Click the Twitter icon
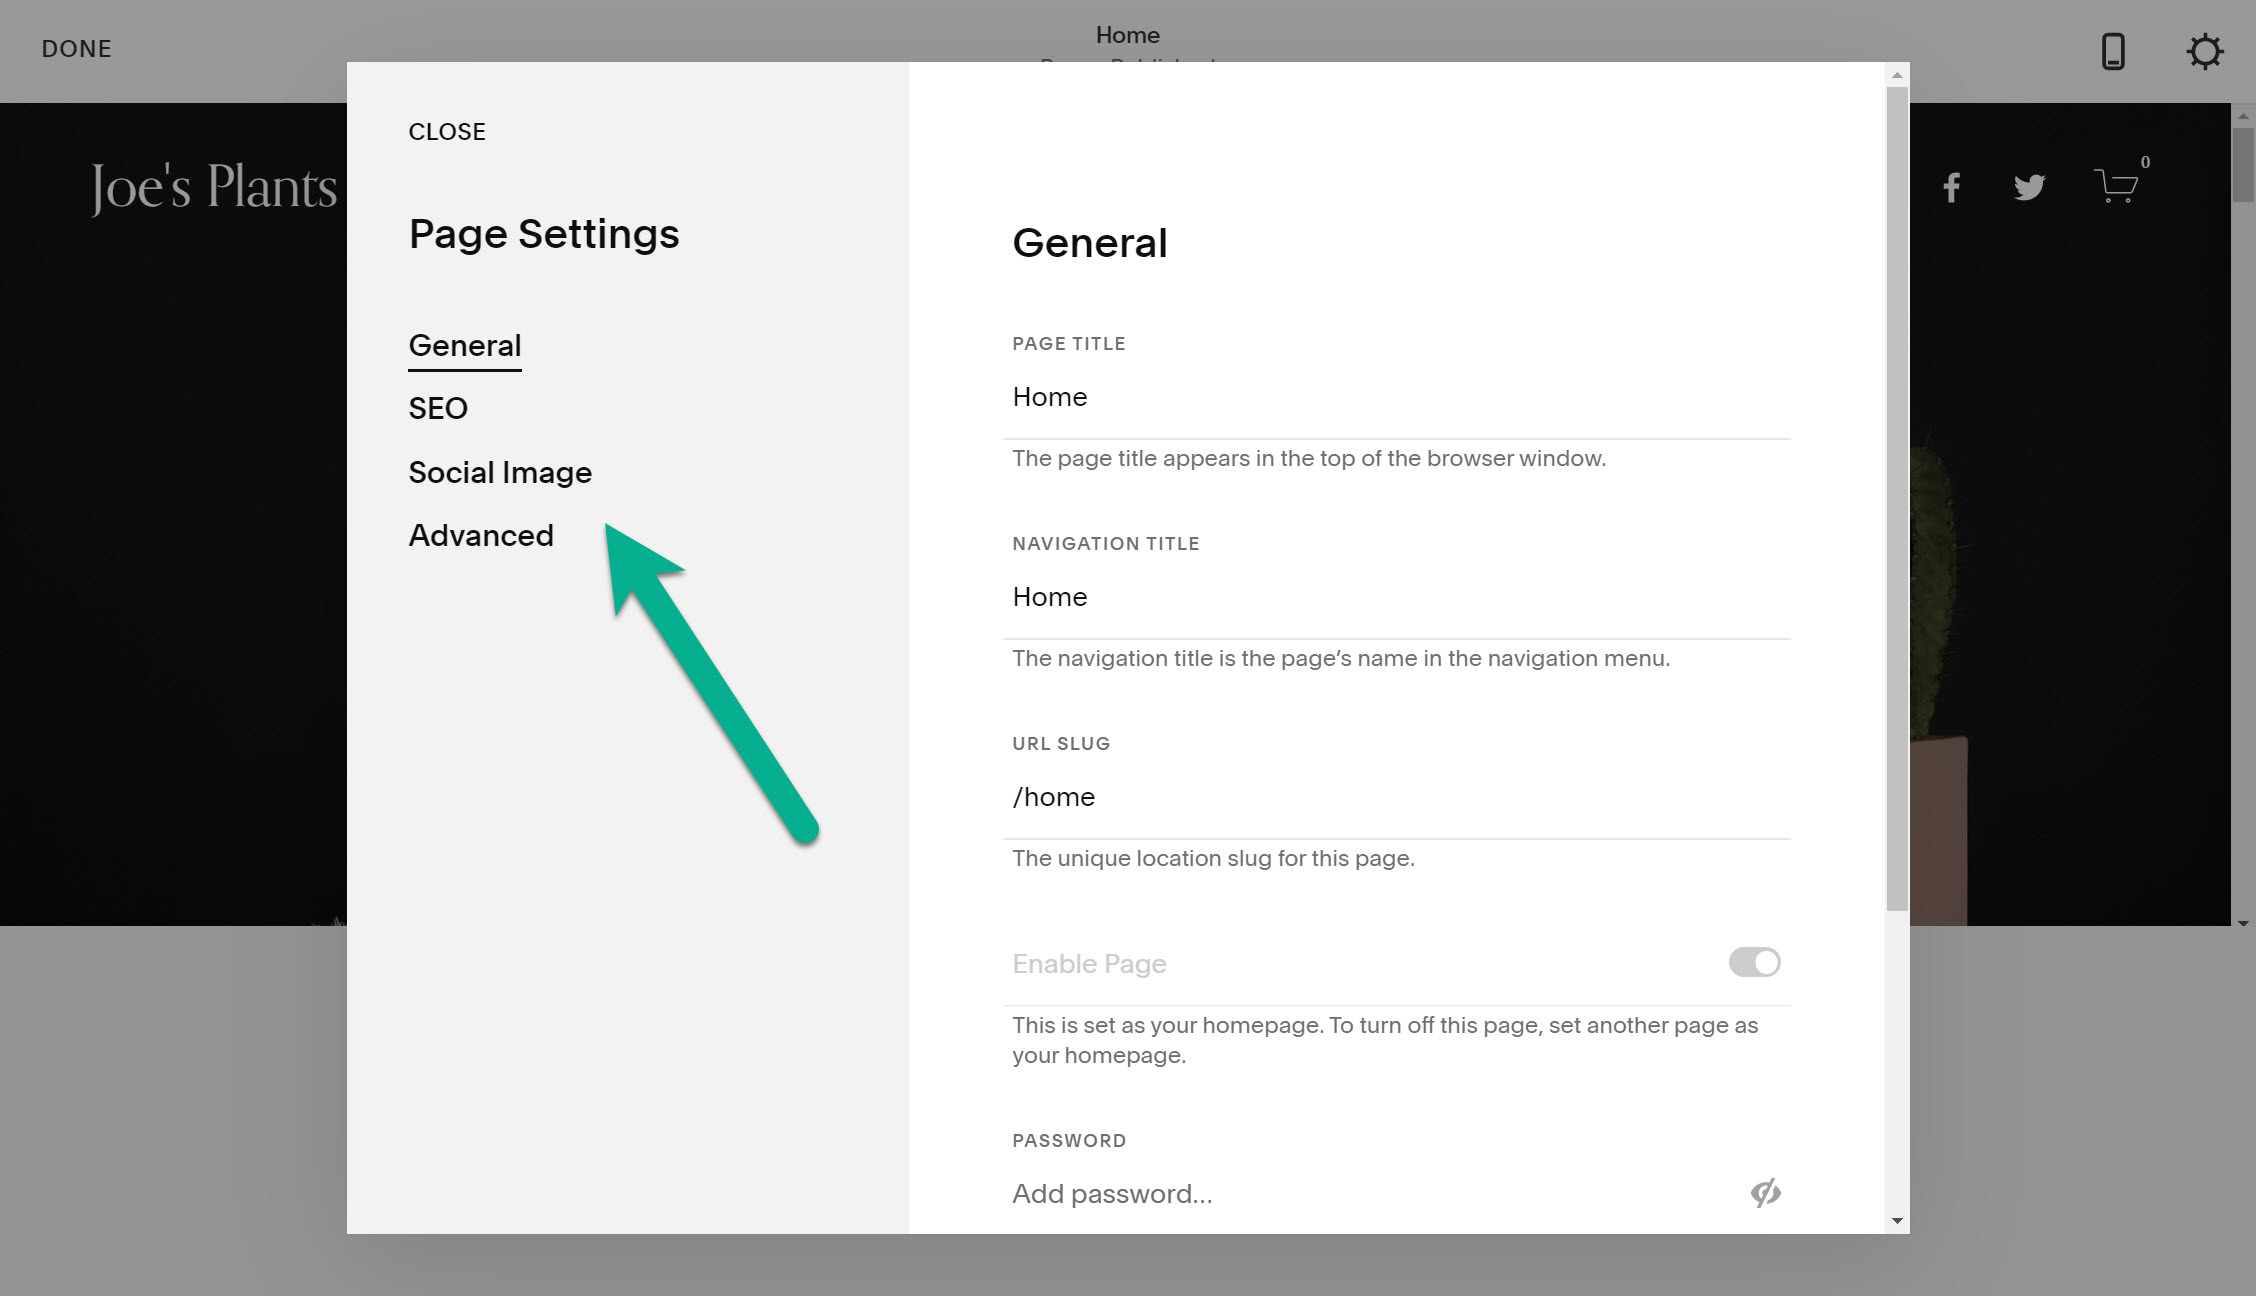The height and width of the screenshot is (1296, 2256). point(2029,186)
